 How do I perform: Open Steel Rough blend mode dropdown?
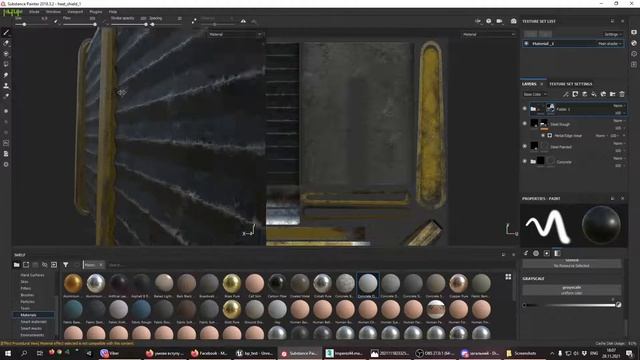(619, 121)
